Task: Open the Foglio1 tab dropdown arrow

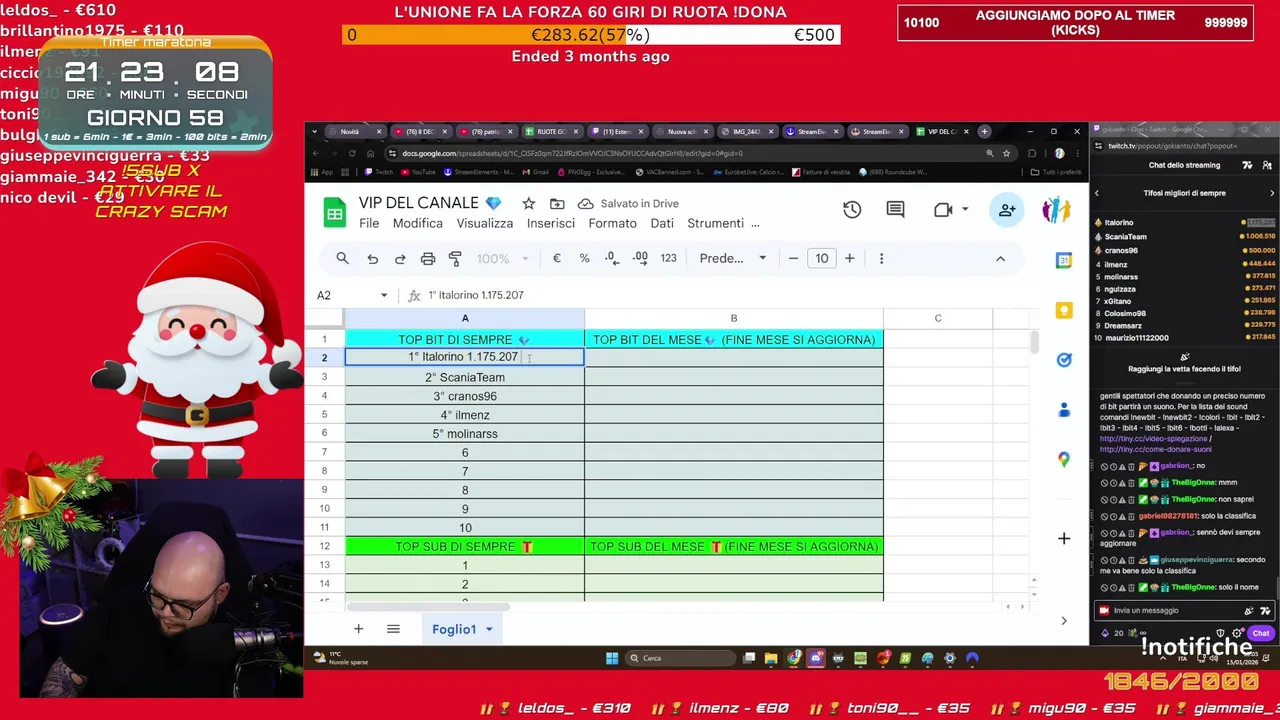Action: click(489, 629)
